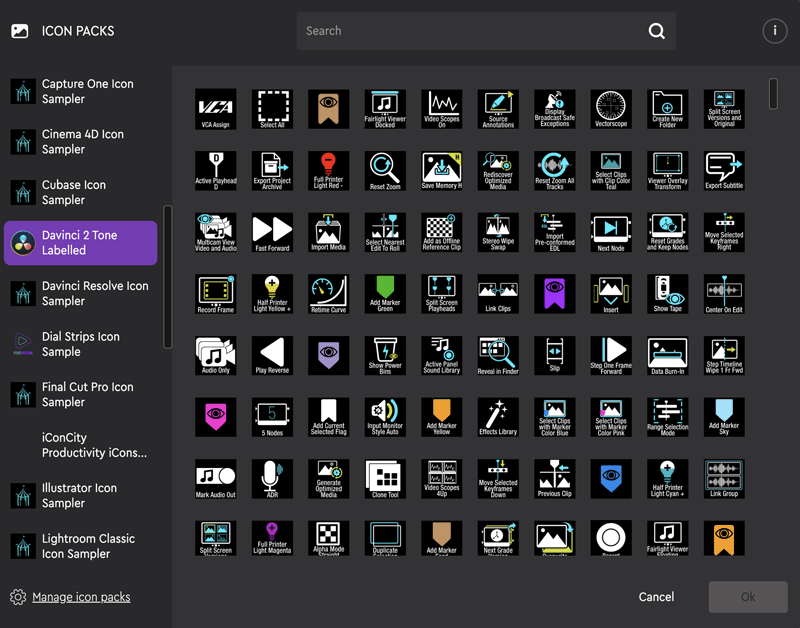The image size is (800, 628).
Task: Click the Cancel button
Action: pyautogui.click(x=656, y=597)
